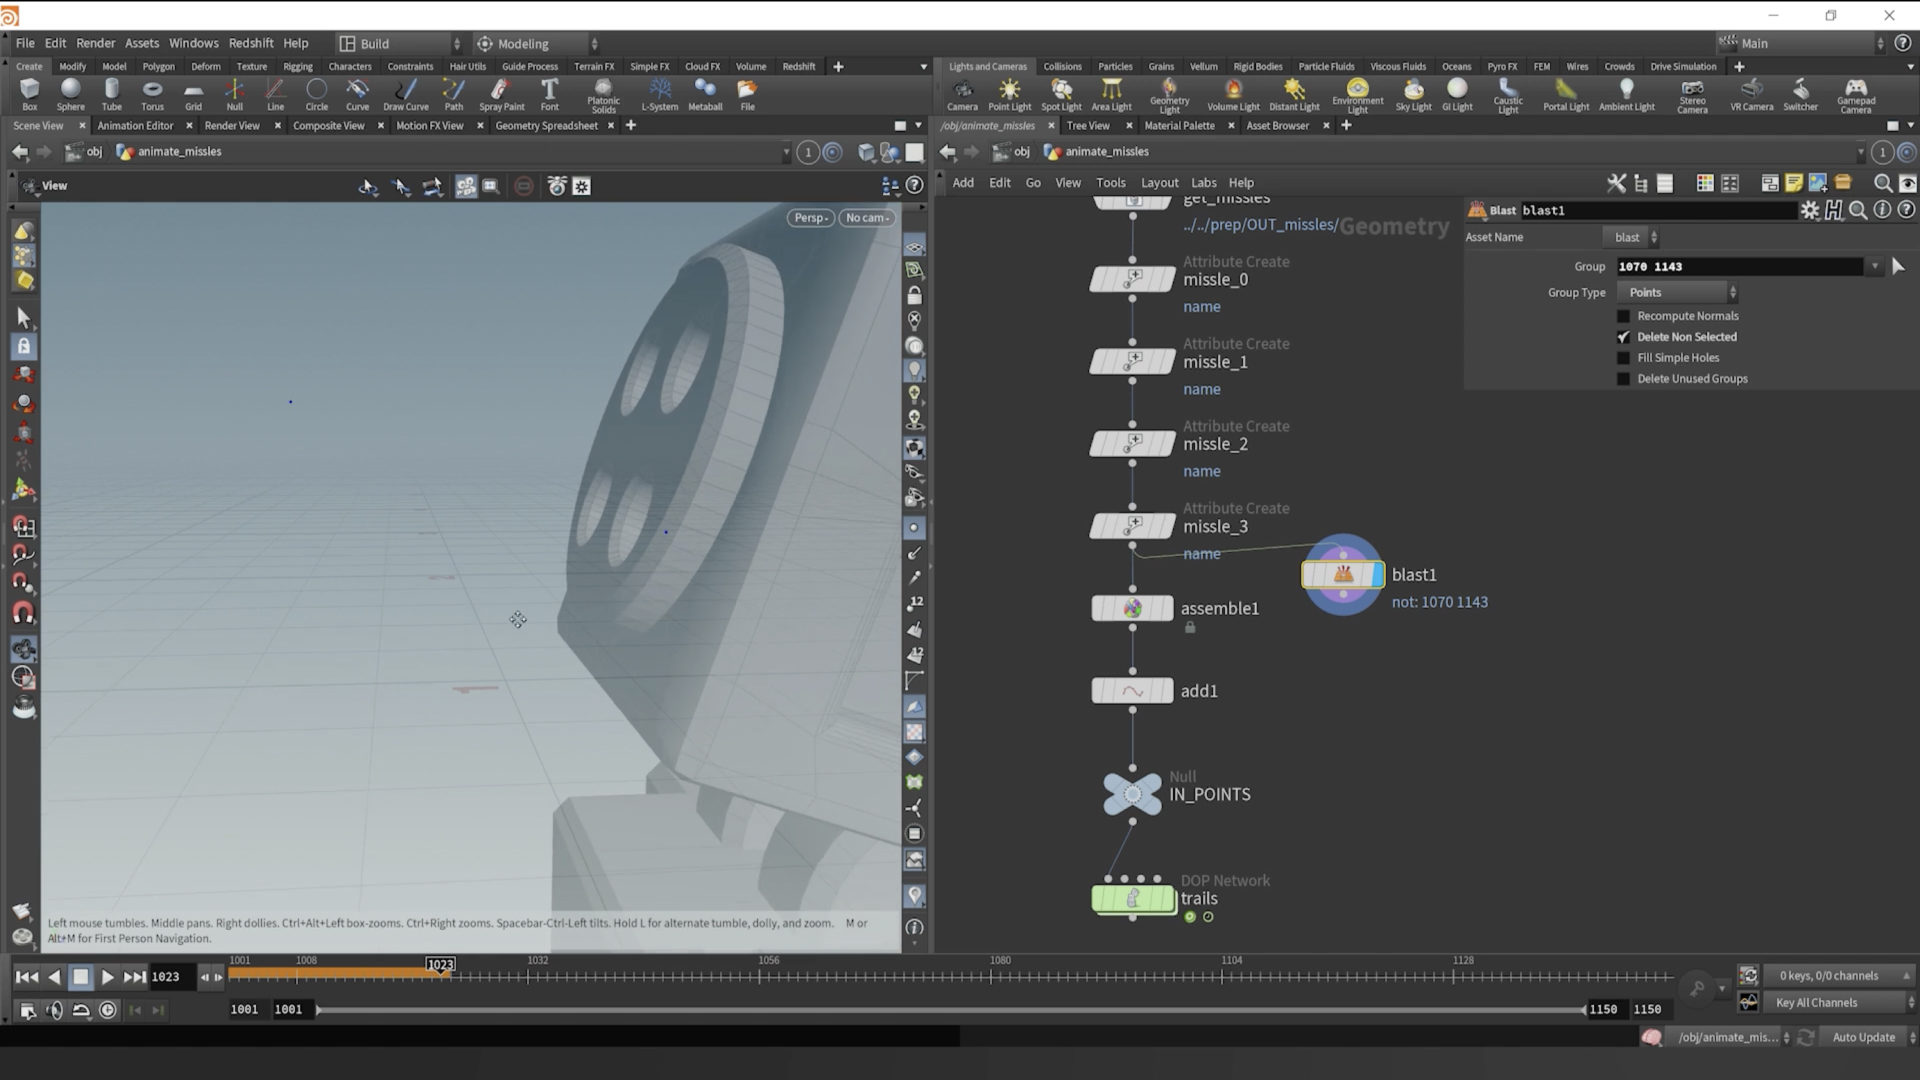Open the No cam camera dropdown

[x=867, y=218]
